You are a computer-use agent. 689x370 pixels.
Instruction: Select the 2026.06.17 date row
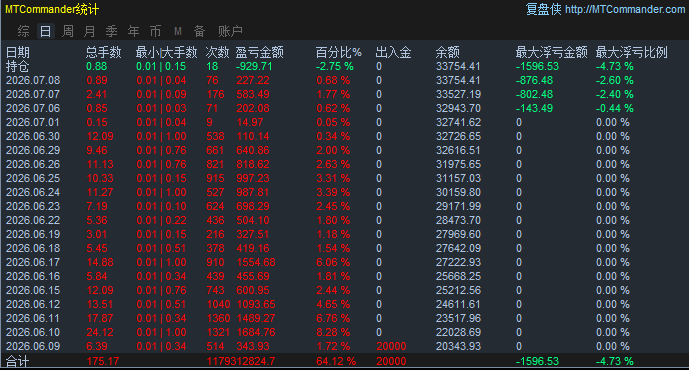[33, 262]
